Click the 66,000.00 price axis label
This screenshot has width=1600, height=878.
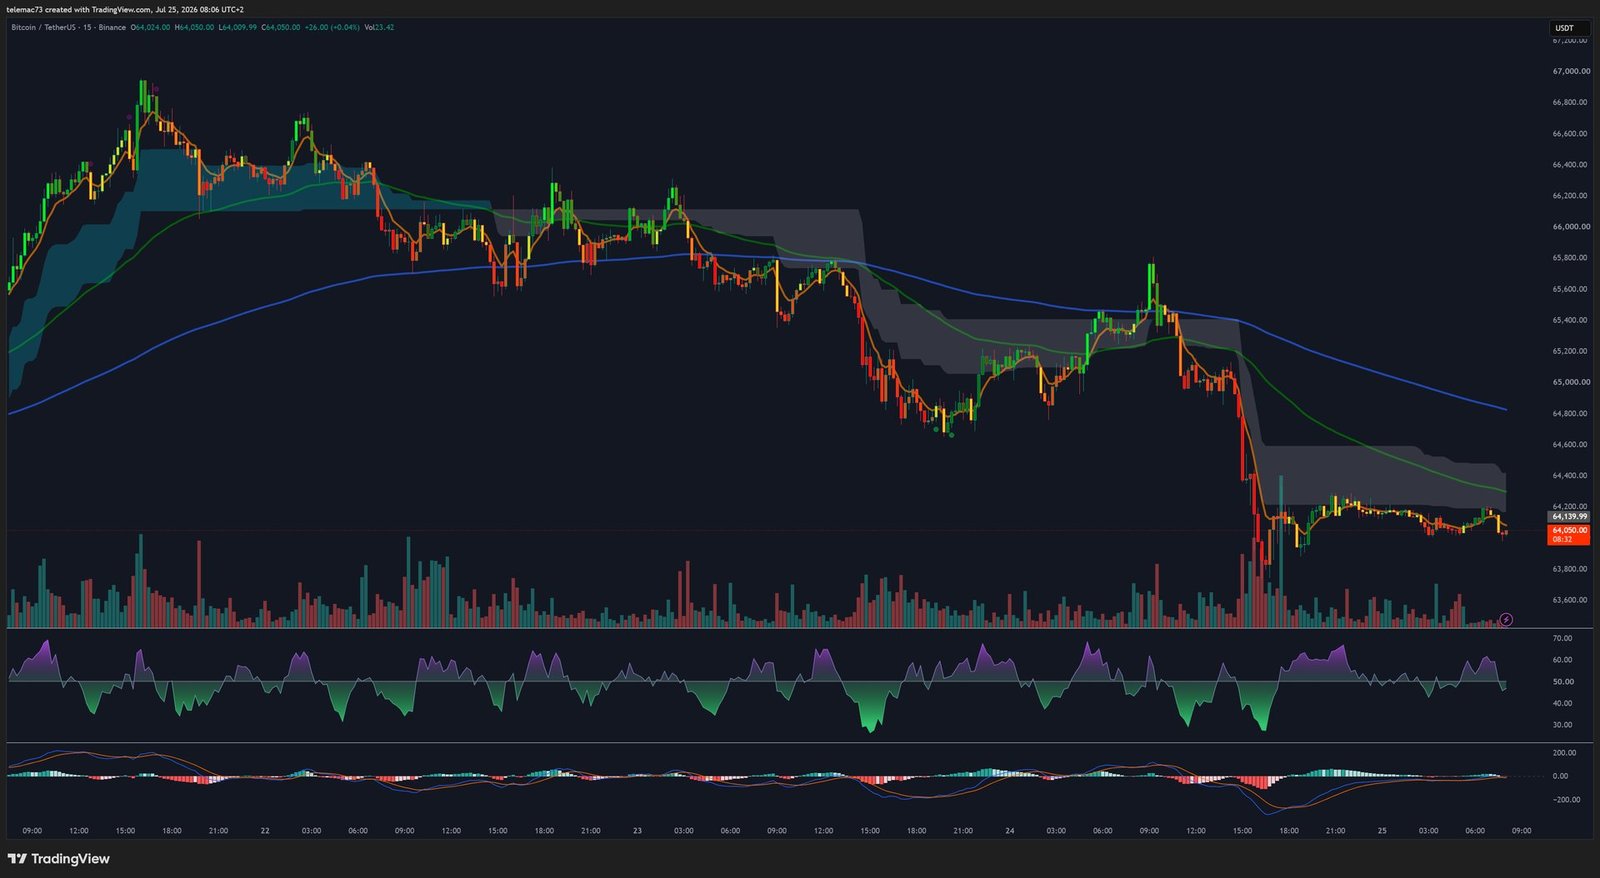(1571, 227)
